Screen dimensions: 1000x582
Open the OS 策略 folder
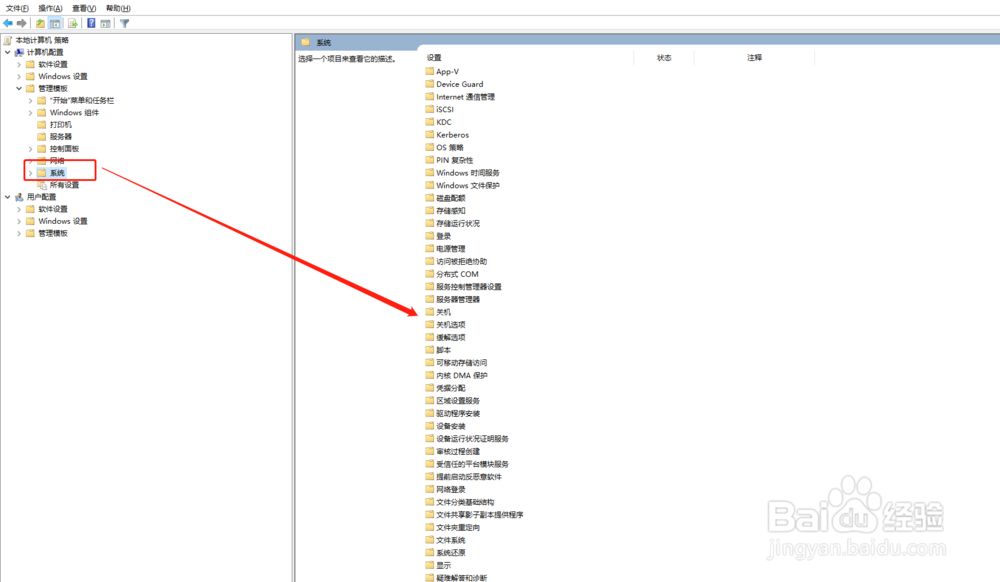pos(450,147)
